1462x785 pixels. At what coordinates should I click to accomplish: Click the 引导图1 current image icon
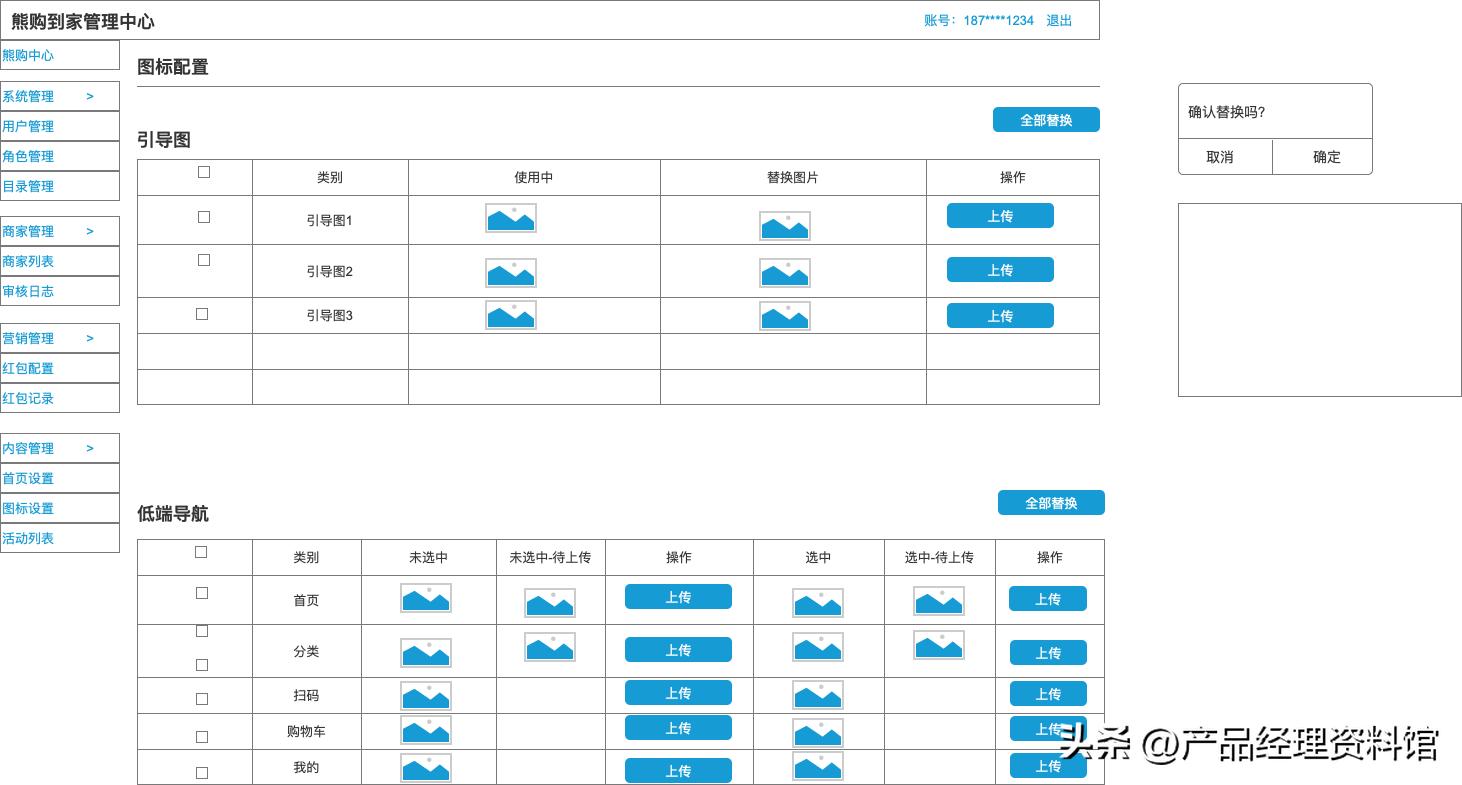[x=510, y=217]
